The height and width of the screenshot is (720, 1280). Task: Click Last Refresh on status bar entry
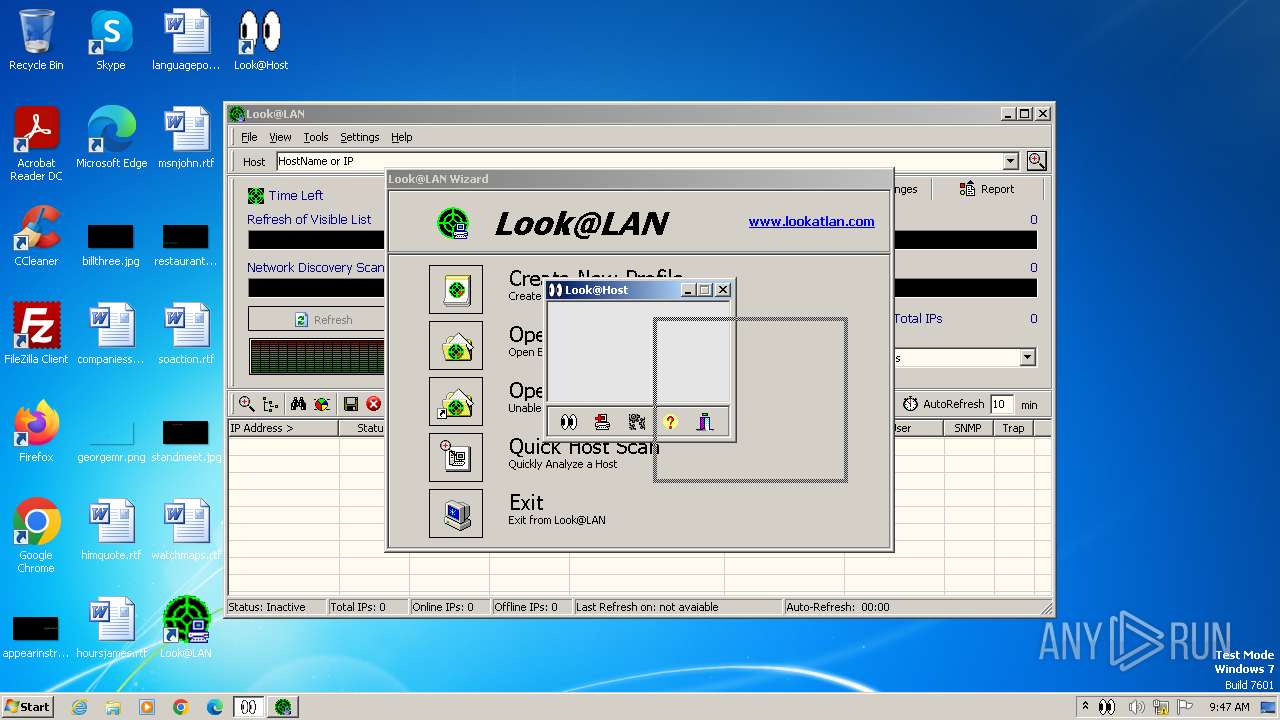[x=677, y=607]
